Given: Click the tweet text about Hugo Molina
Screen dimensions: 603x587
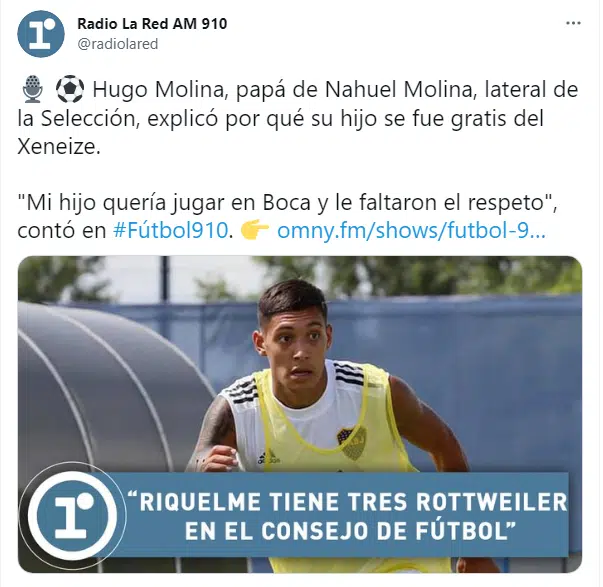Looking at the screenshot, I should tap(298, 118).
